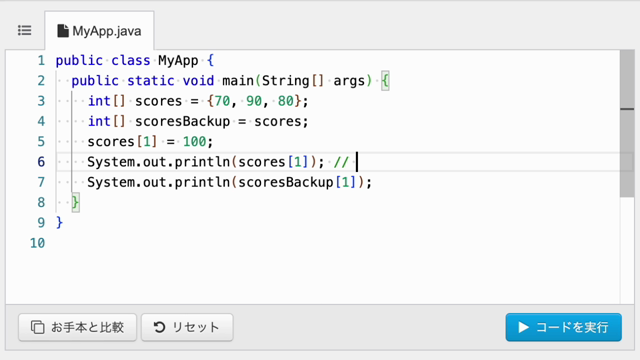The image size is (640, 360).
Task: Reset the code with リセット button
Action: tap(187, 327)
